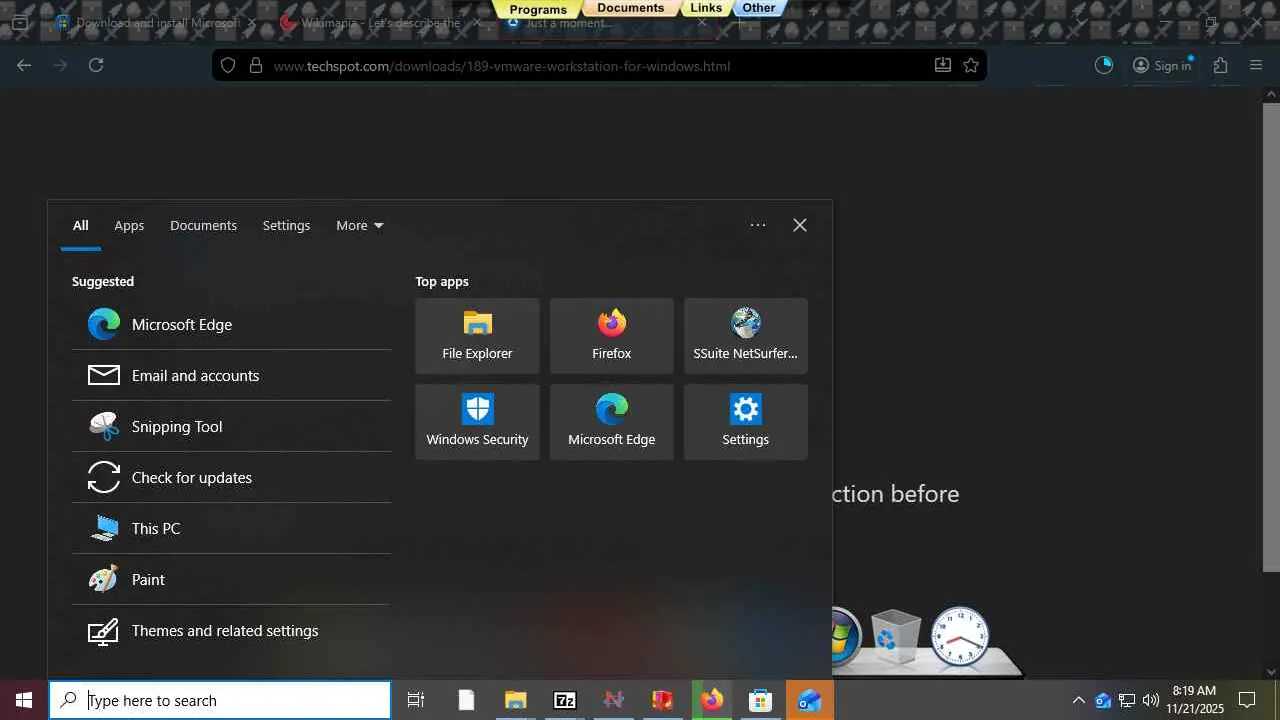
Task: Select the Programs dock tab
Action: click(538, 9)
